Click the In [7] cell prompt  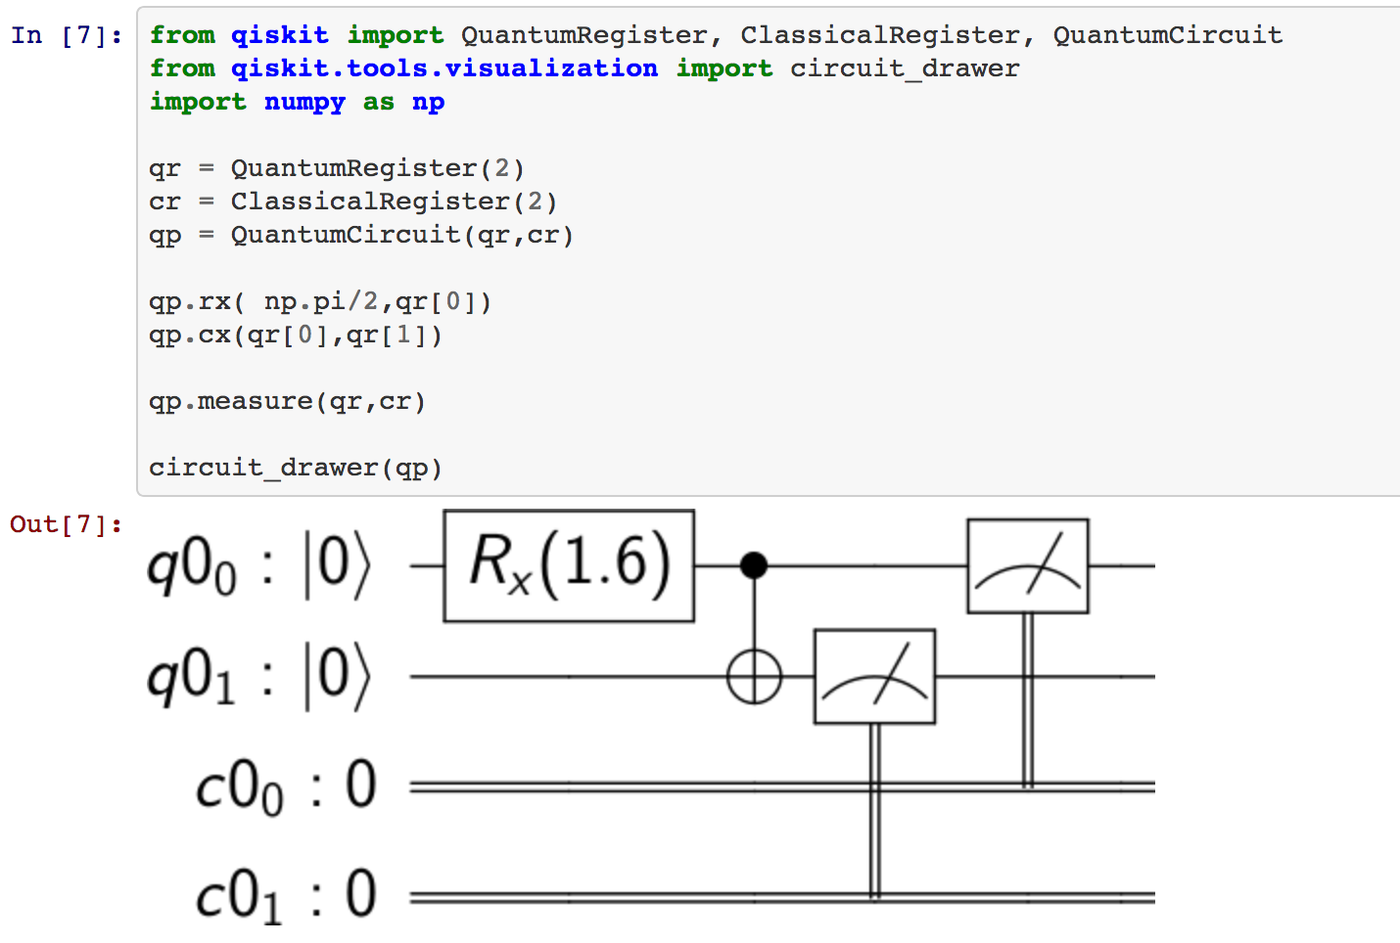pyautogui.click(x=67, y=36)
